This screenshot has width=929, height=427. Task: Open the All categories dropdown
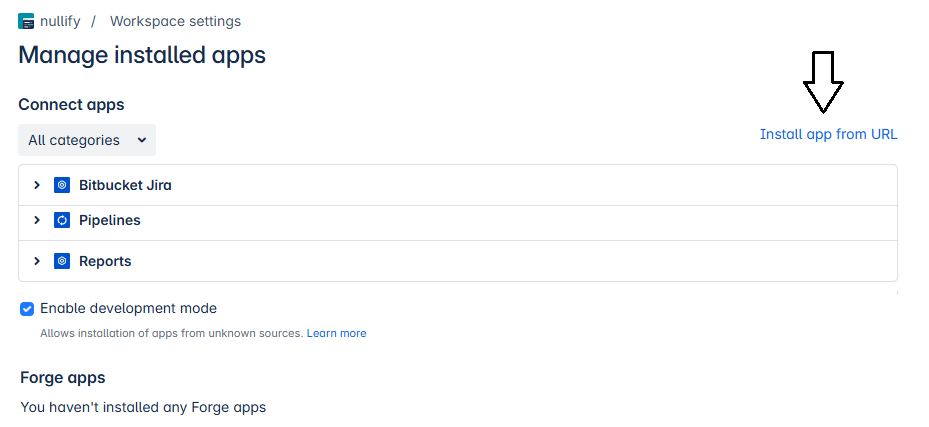(x=87, y=140)
